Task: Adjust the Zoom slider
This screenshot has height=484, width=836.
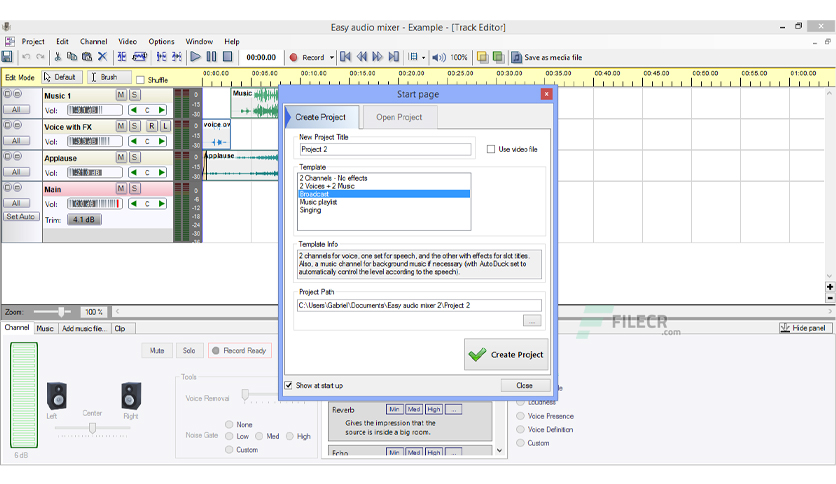Action: (62, 312)
